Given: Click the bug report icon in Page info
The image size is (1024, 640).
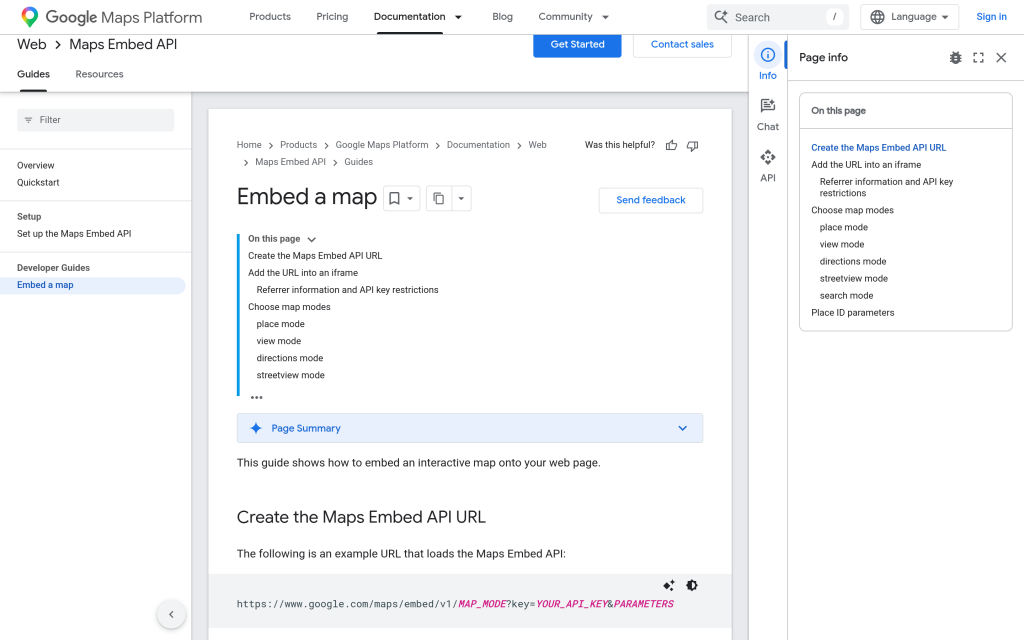Looking at the screenshot, I should coord(955,57).
